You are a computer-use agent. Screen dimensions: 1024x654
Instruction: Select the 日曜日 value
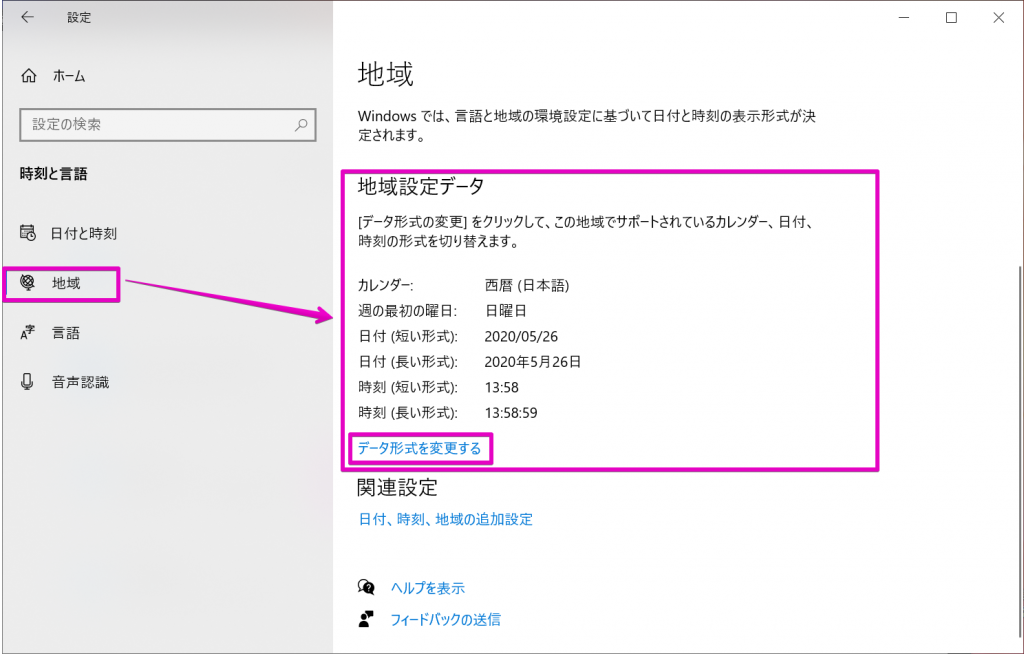(505, 311)
